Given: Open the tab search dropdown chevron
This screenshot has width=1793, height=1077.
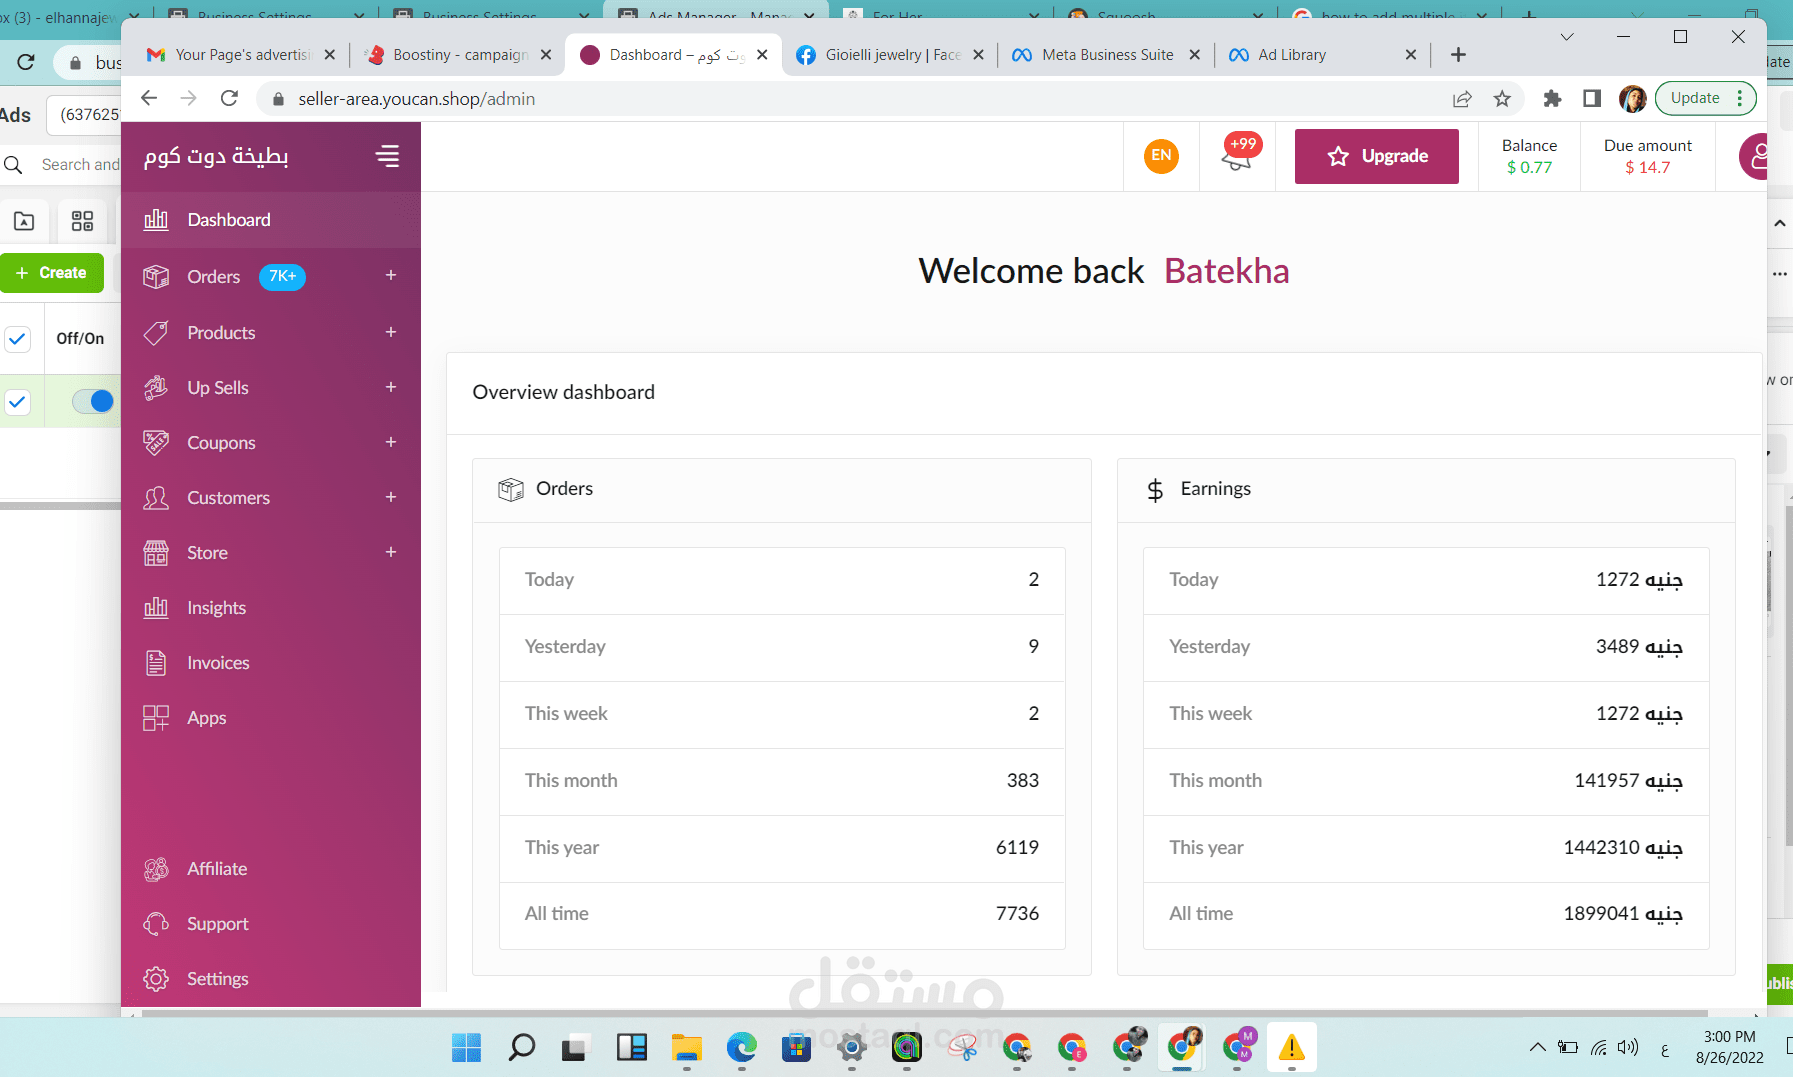Looking at the screenshot, I should pyautogui.click(x=1567, y=37).
